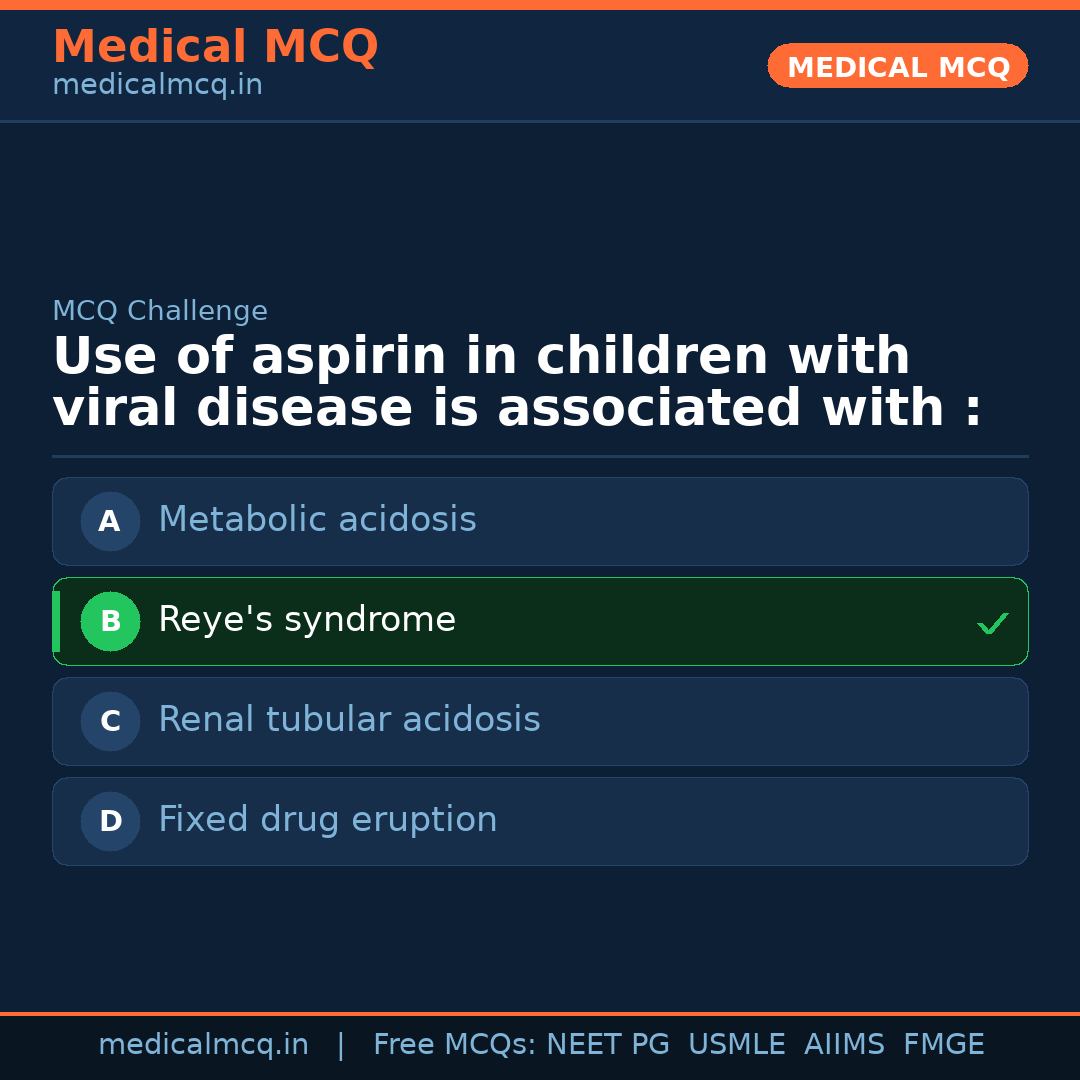
Task: Click the green bar beside option B
Action: [56, 621]
